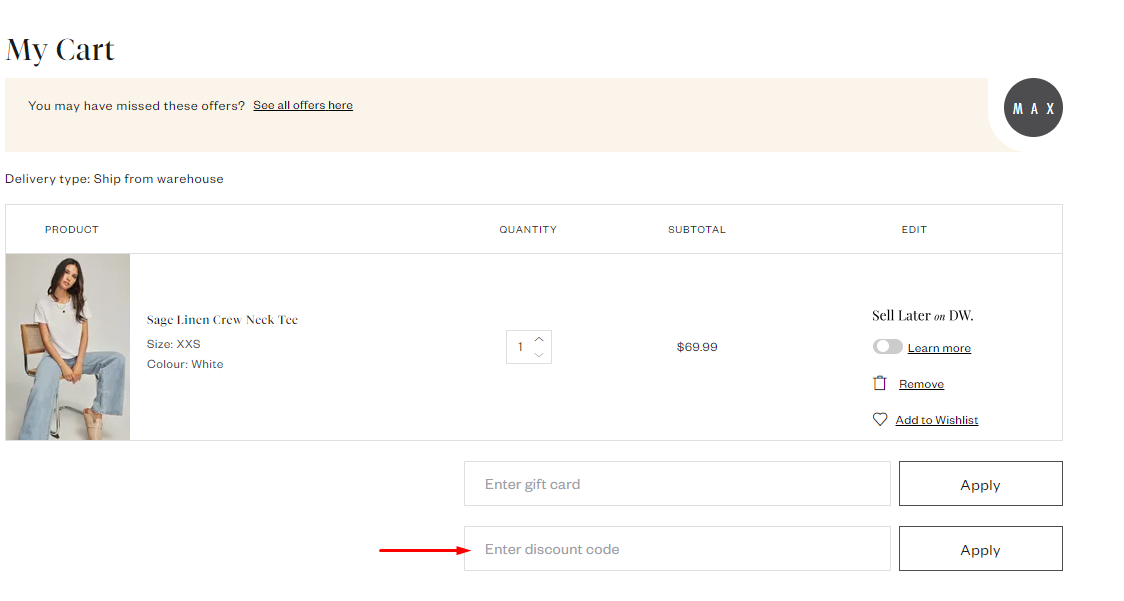1124x601 pixels.
Task: Click the My Cart heading
Action: [60, 50]
